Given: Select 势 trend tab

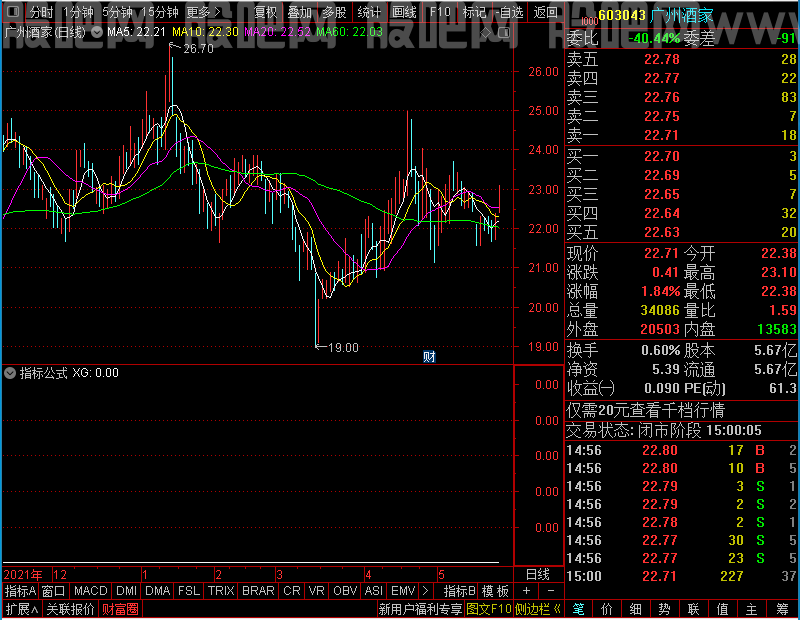Looking at the screenshot, I should pyautogui.click(x=664, y=609).
